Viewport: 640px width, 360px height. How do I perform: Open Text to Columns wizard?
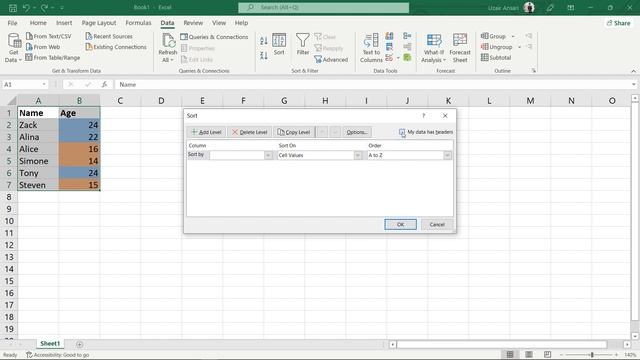click(371, 48)
